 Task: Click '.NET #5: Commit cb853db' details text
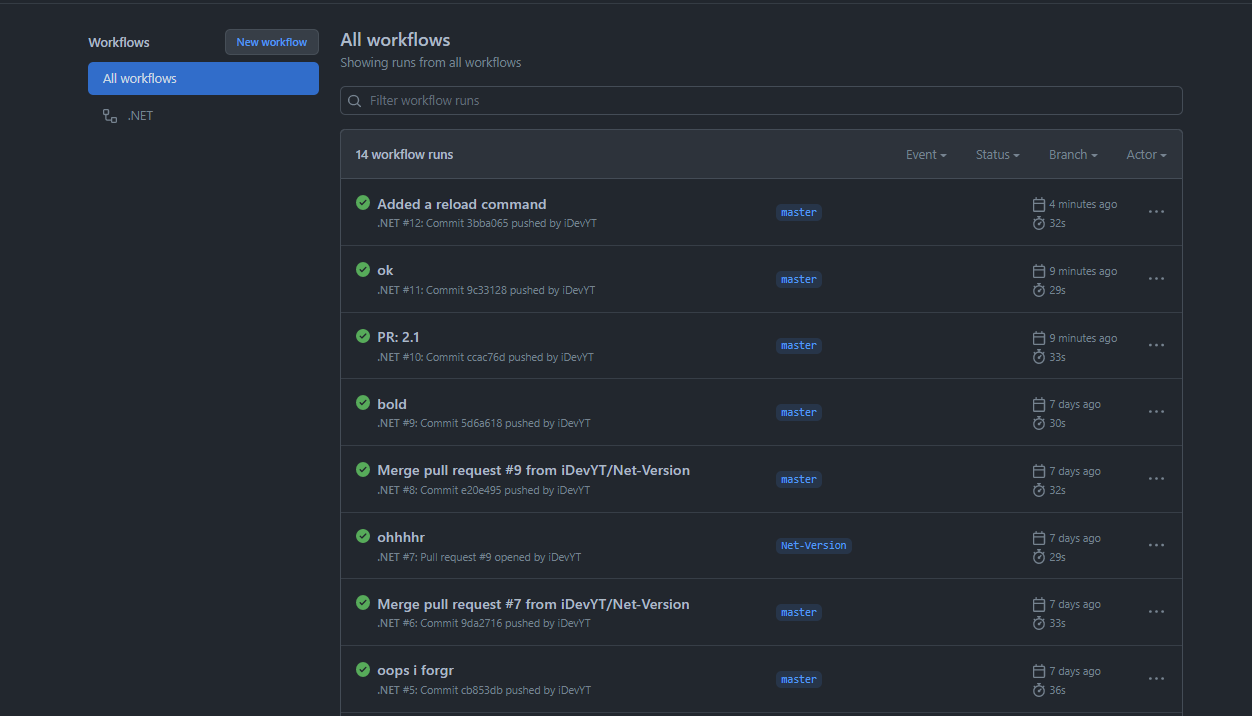point(484,690)
